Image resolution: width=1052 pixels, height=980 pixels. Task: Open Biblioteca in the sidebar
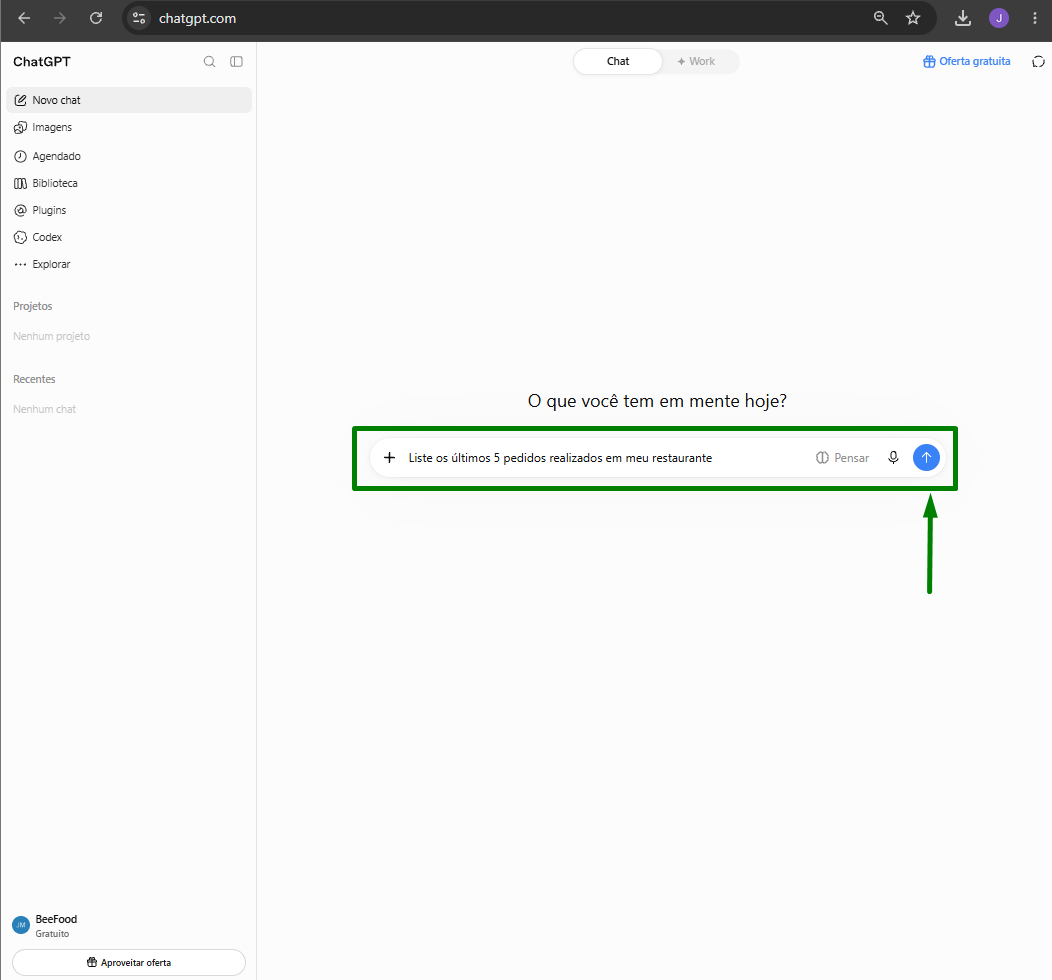click(129, 183)
